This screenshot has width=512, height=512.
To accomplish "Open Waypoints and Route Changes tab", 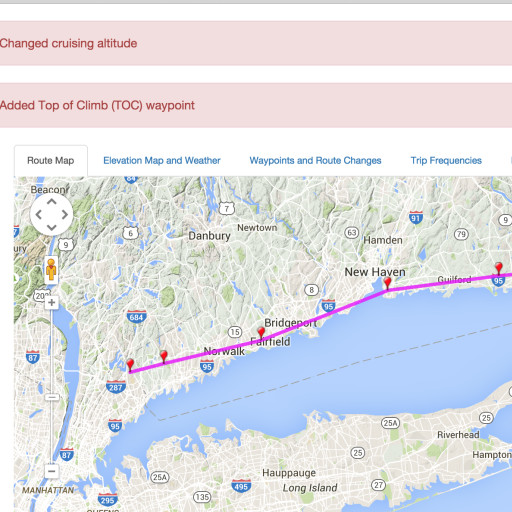I will (x=315, y=161).
